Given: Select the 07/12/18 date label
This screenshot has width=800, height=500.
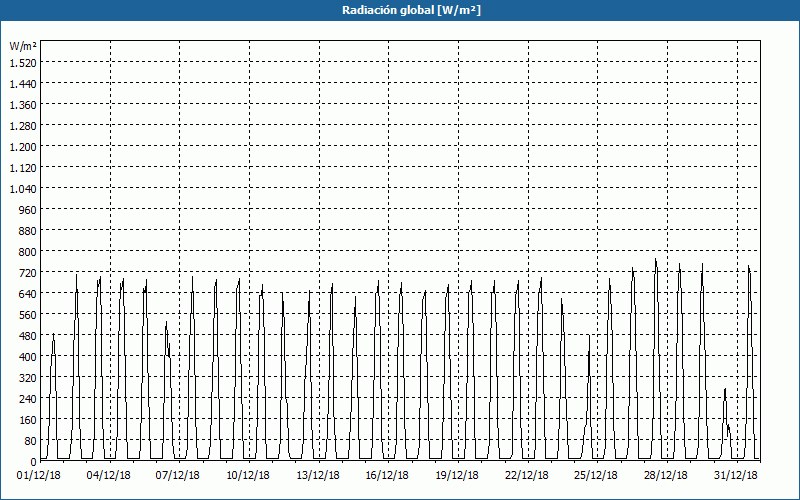Looking at the screenshot, I should [x=178, y=475].
